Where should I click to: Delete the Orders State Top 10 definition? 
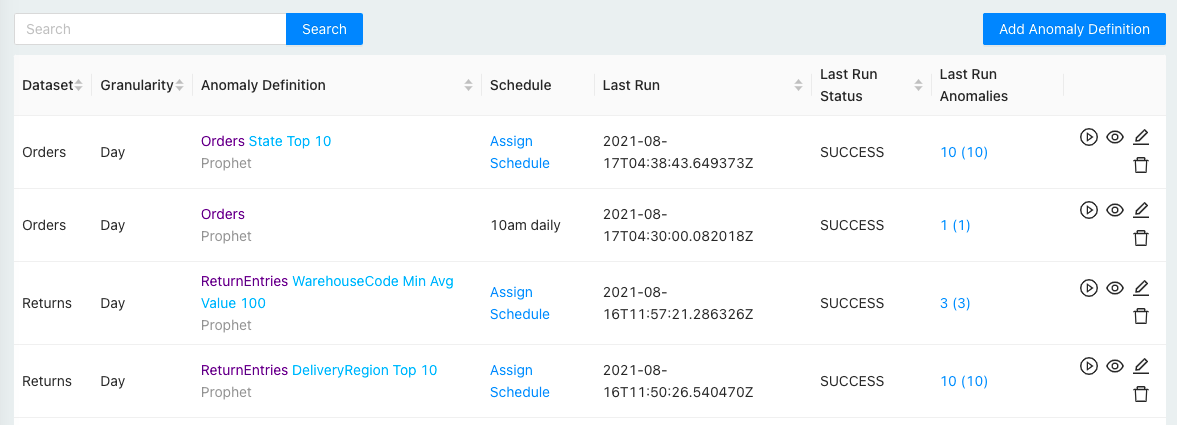point(1141,165)
